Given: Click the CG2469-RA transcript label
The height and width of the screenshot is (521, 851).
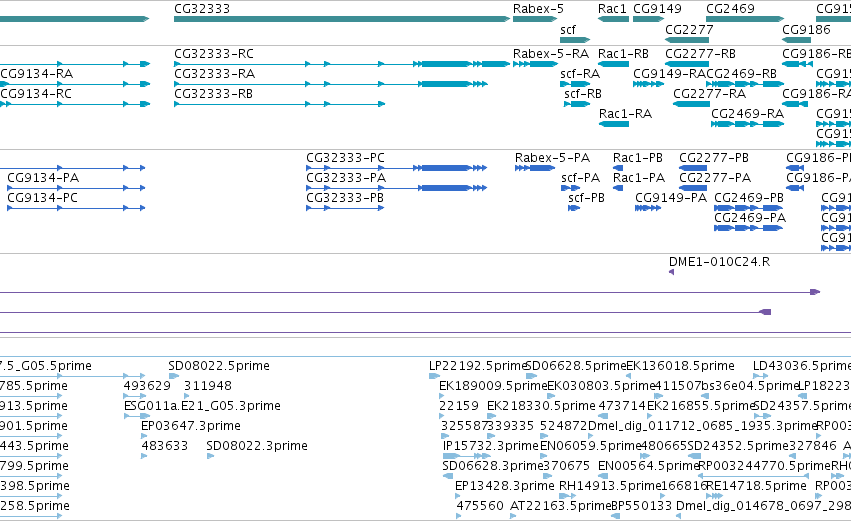Looking at the screenshot, I should coord(747,114).
